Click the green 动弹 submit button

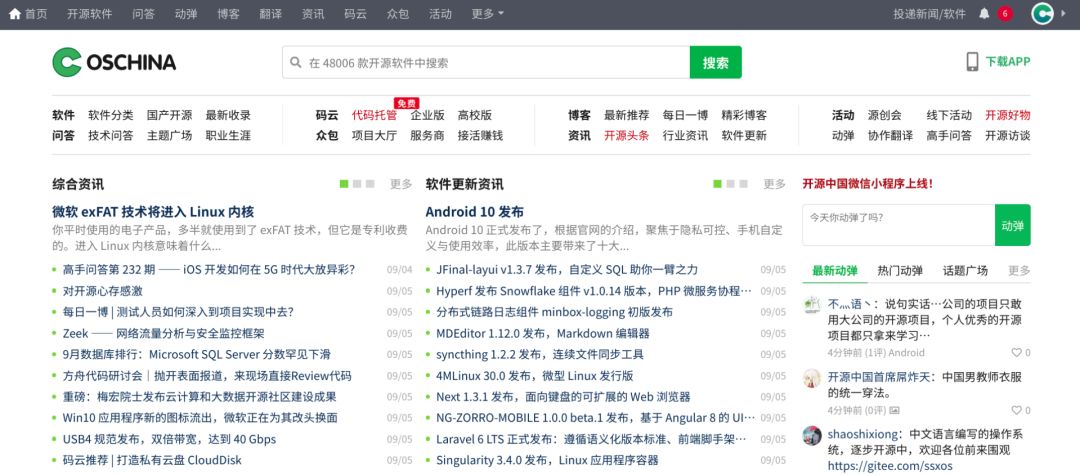tap(1012, 225)
